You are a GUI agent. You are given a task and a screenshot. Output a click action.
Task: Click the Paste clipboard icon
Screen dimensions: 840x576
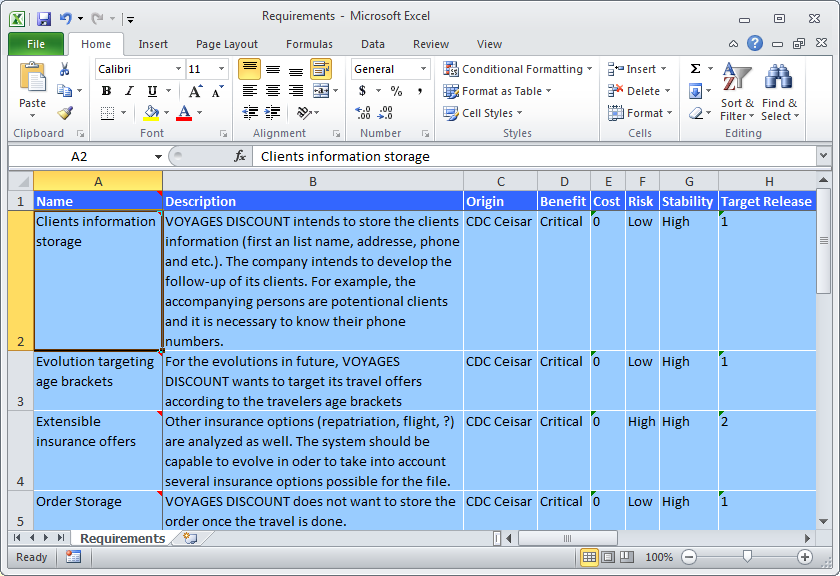coord(33,76)
